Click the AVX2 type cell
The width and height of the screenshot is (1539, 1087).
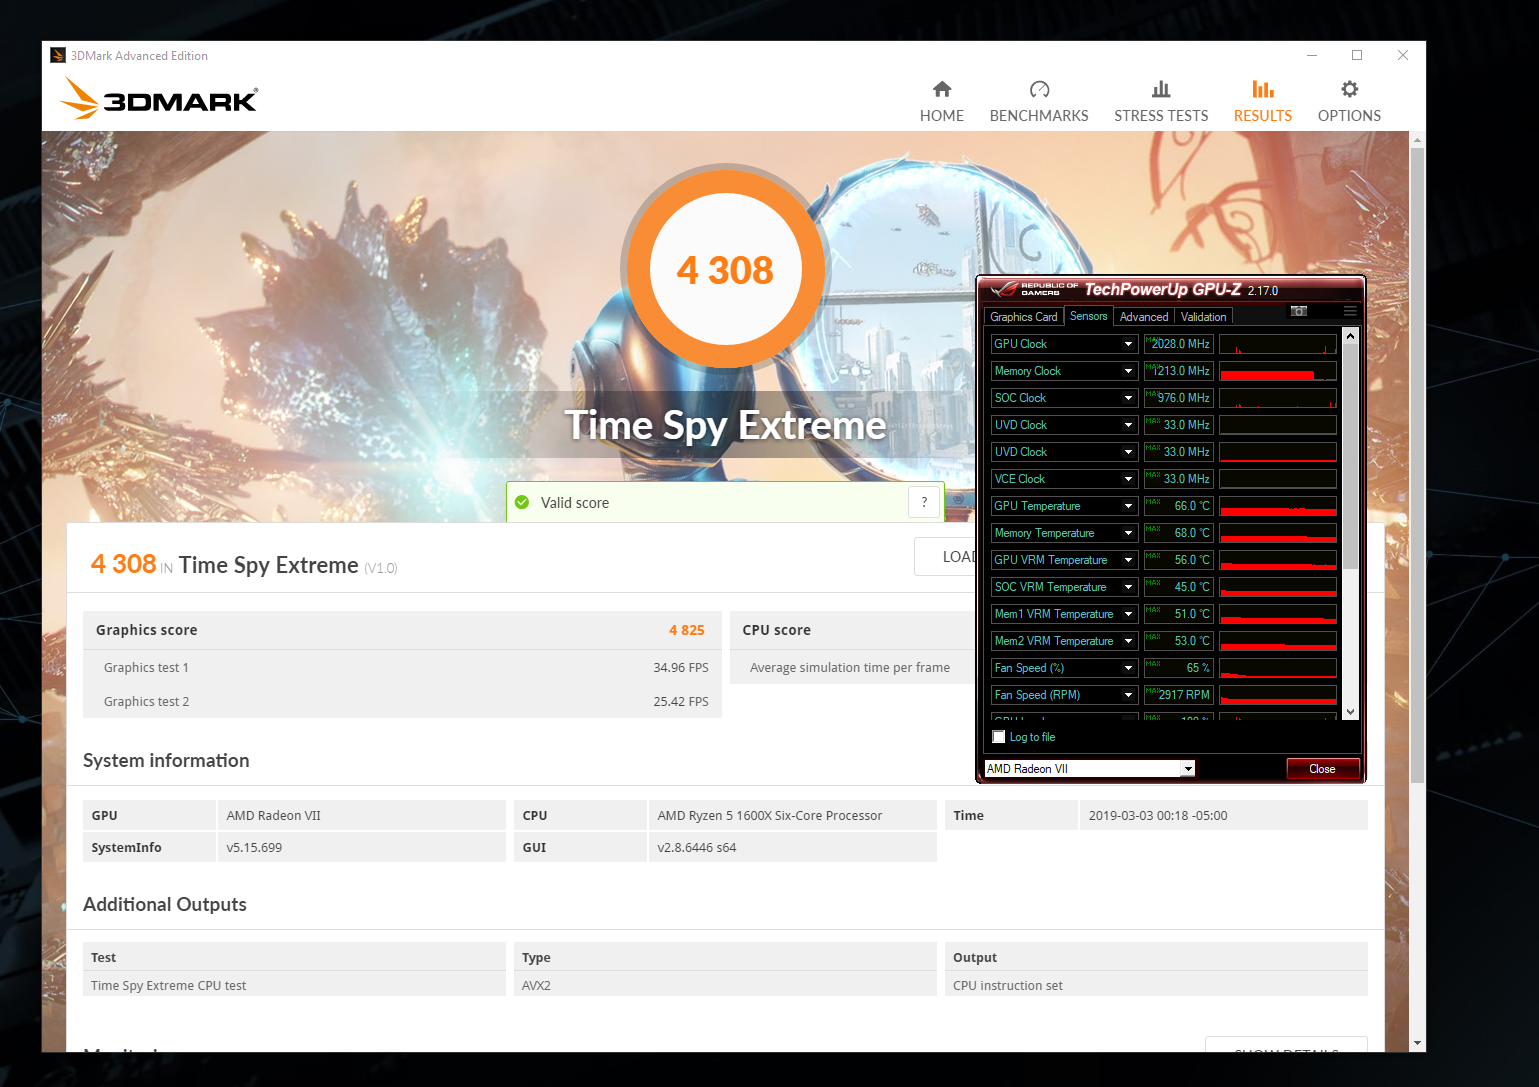(x=725, y=985)
